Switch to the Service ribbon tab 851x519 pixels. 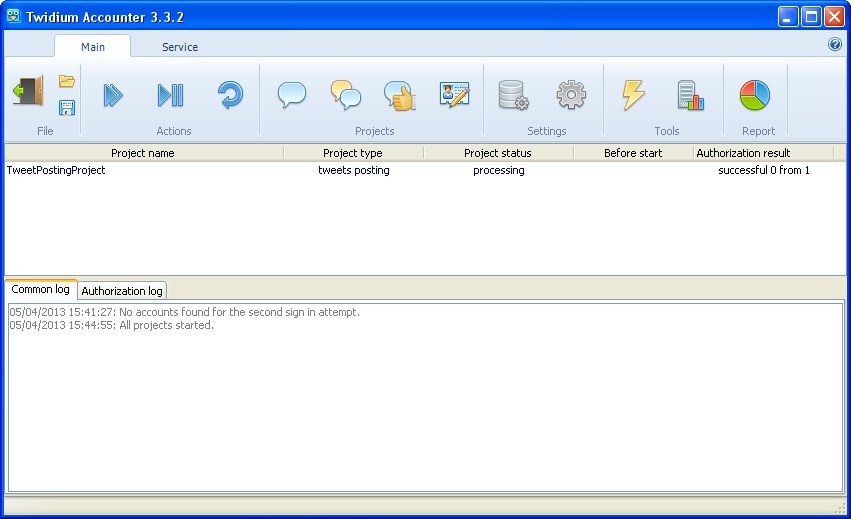(x=180, y=47)
